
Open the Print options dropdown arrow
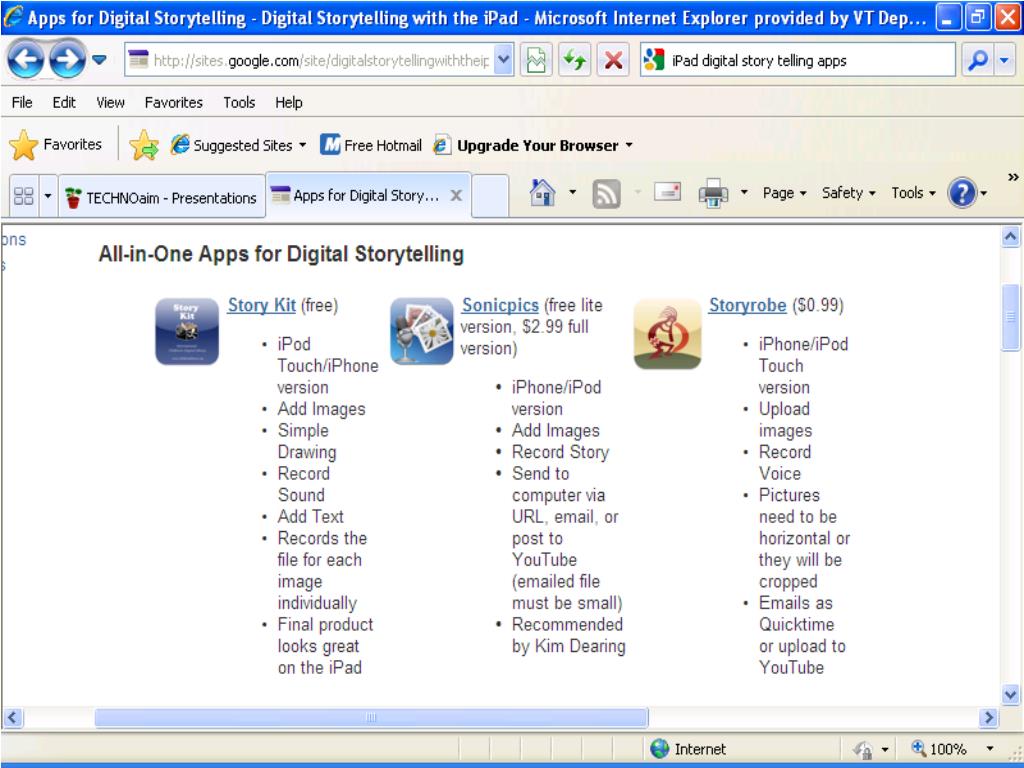(744, 193)
